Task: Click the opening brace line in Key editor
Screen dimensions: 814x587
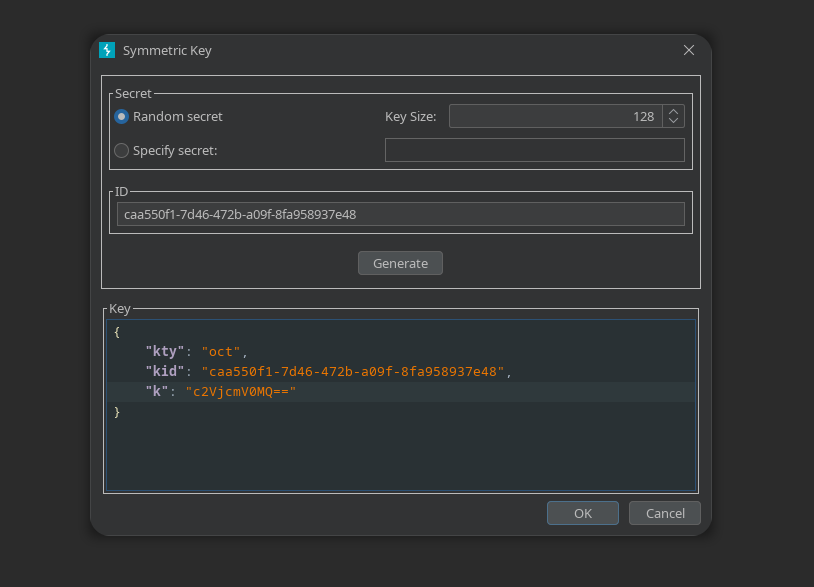Action: [x=117, y=331]
